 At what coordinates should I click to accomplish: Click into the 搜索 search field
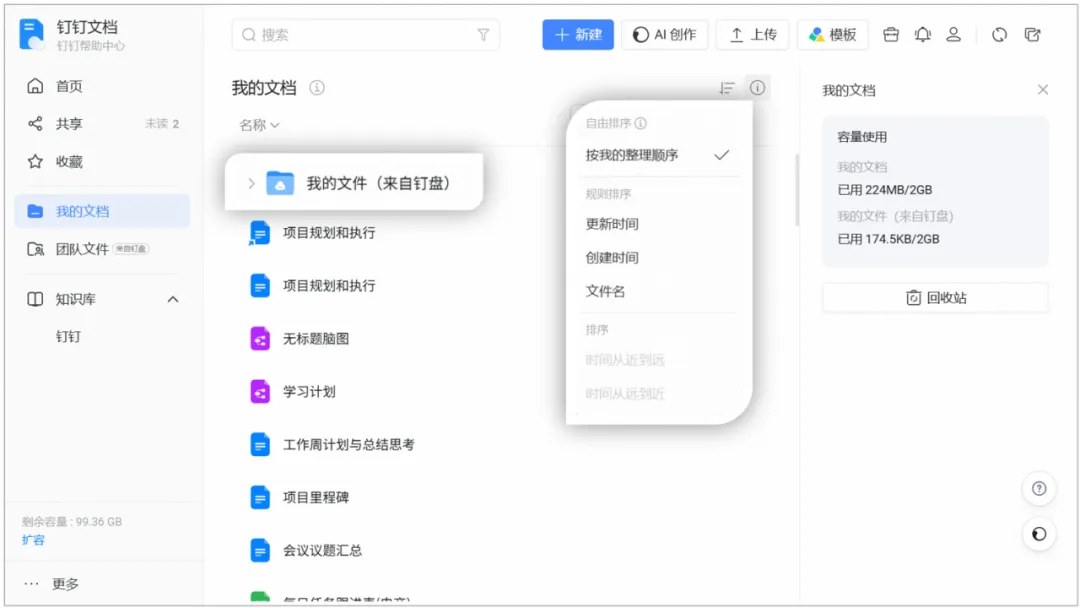coord(366,35)
